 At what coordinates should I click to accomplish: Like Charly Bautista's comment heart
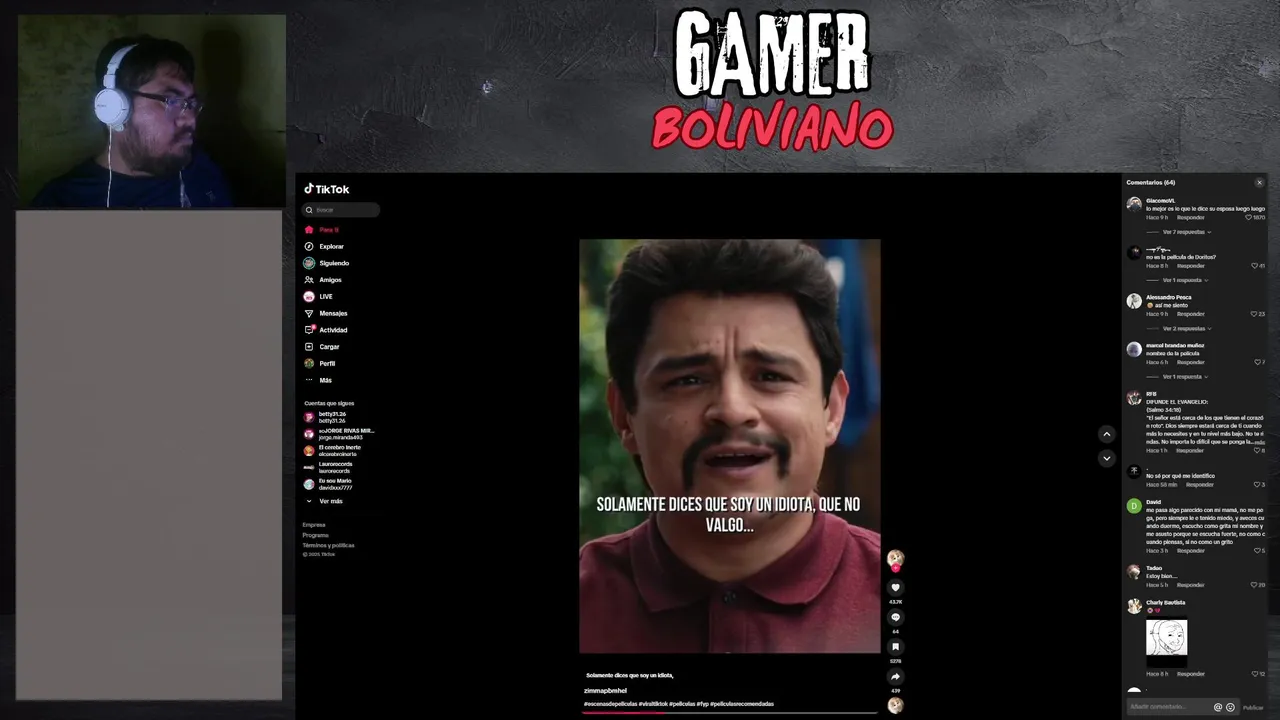[x=1256, y=674]
